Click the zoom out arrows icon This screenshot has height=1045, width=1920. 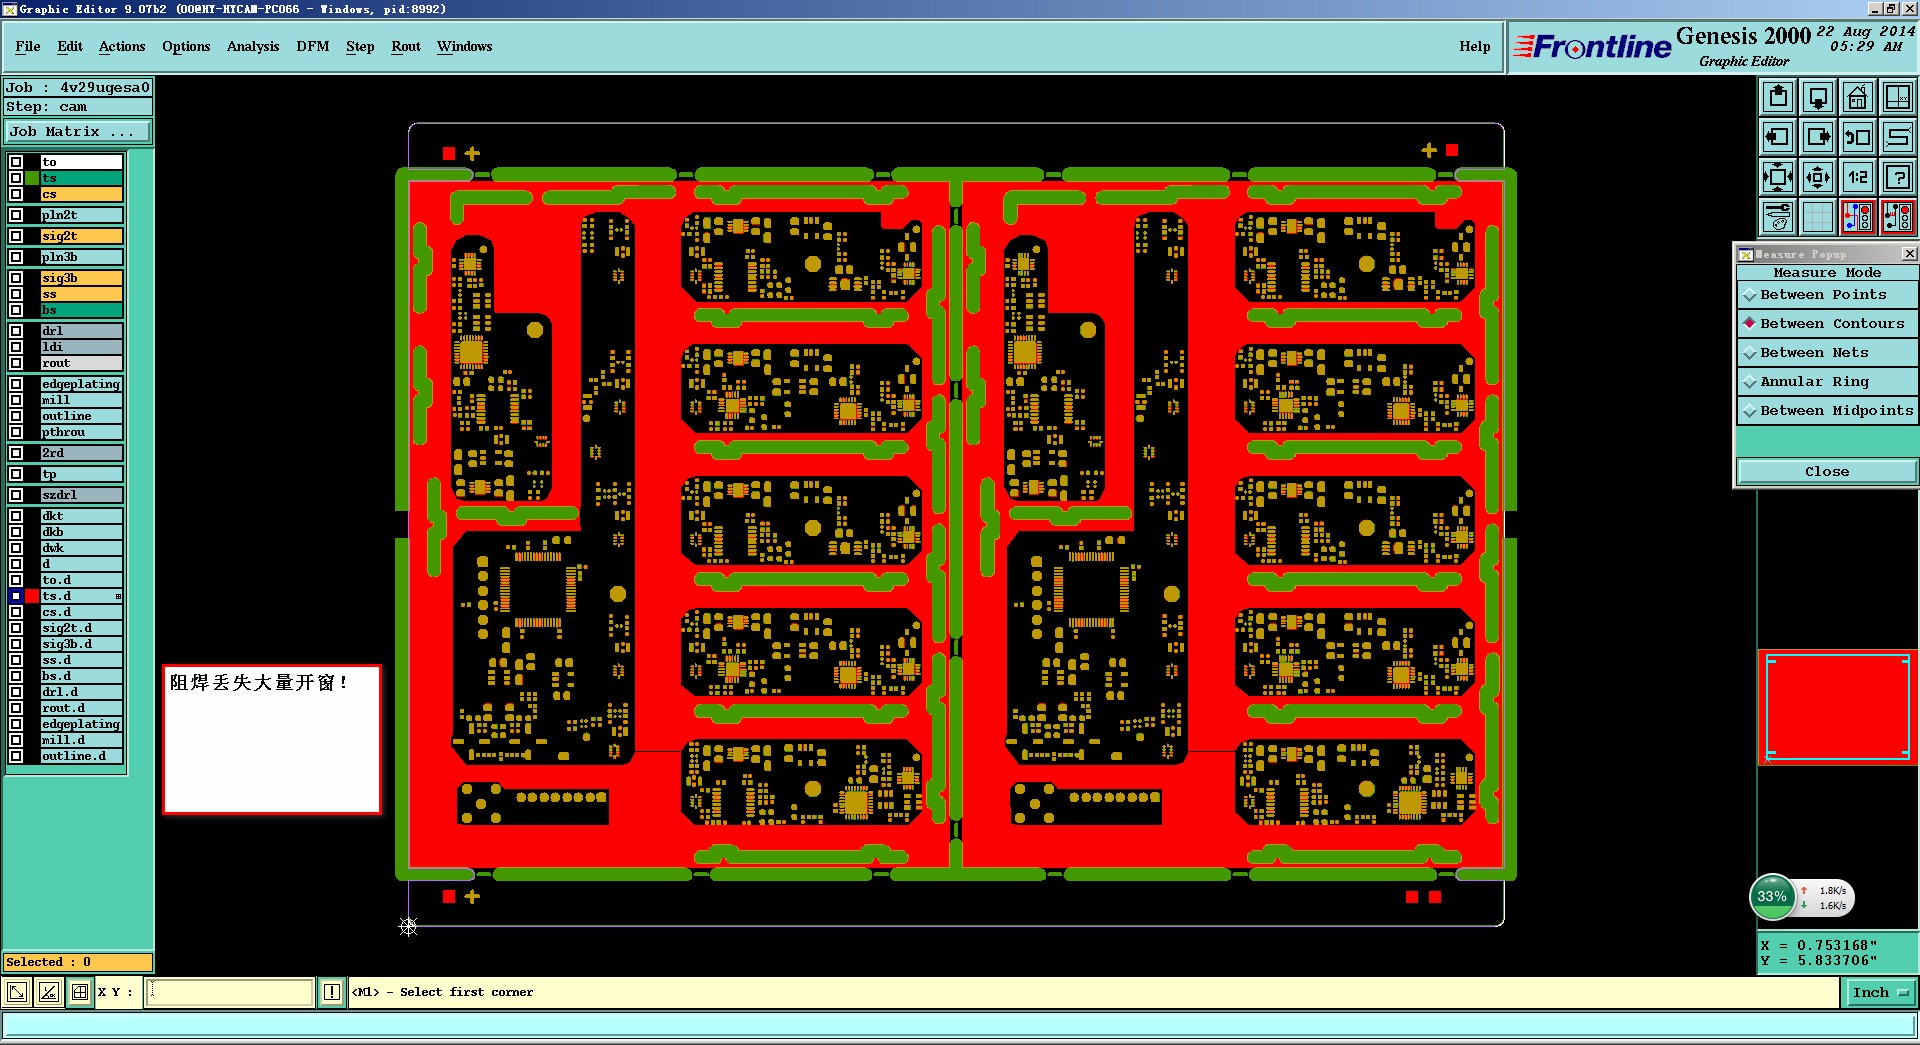pos(1818,177)
